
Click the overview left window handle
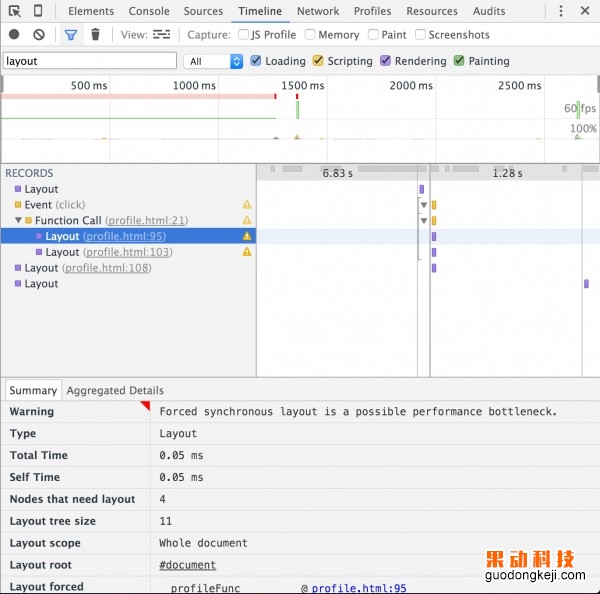tap(2, 84)
